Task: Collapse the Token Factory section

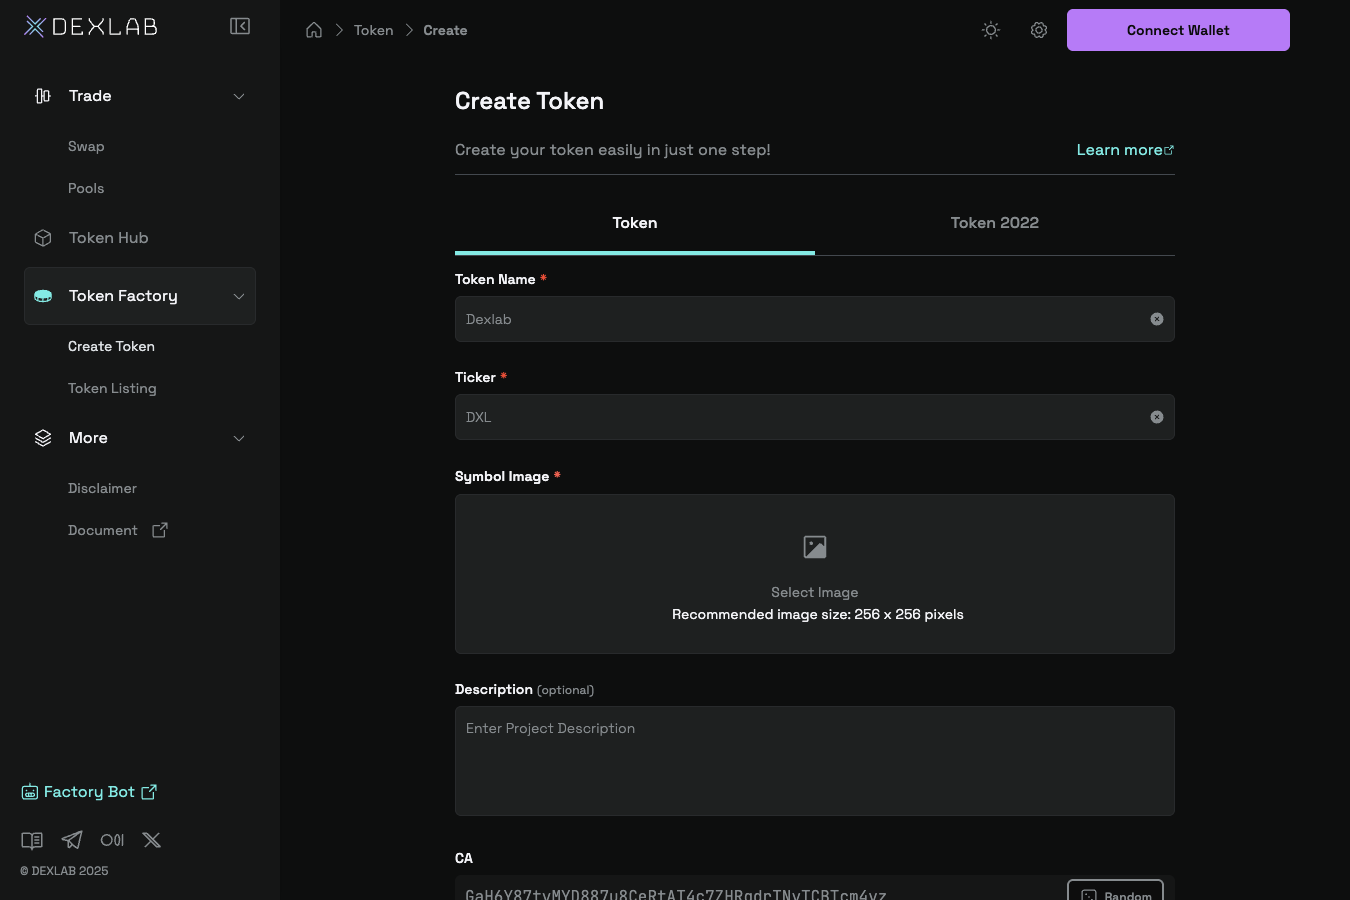Action: 239,296
